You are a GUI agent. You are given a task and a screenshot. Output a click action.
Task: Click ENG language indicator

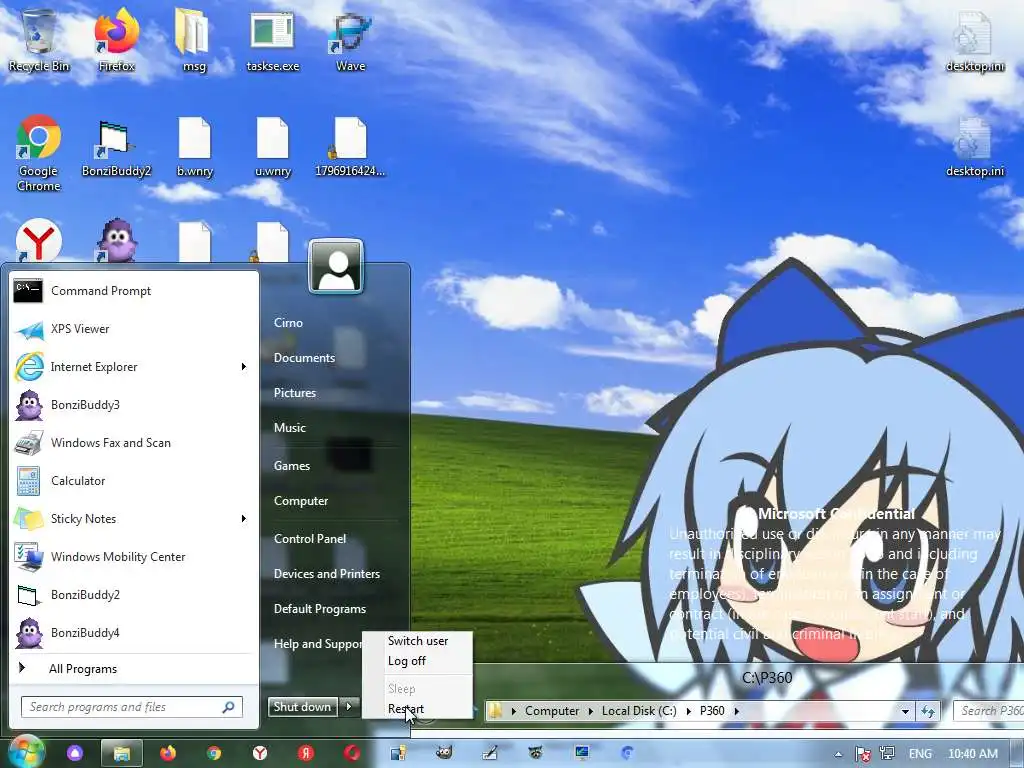(x=920, y=754)
